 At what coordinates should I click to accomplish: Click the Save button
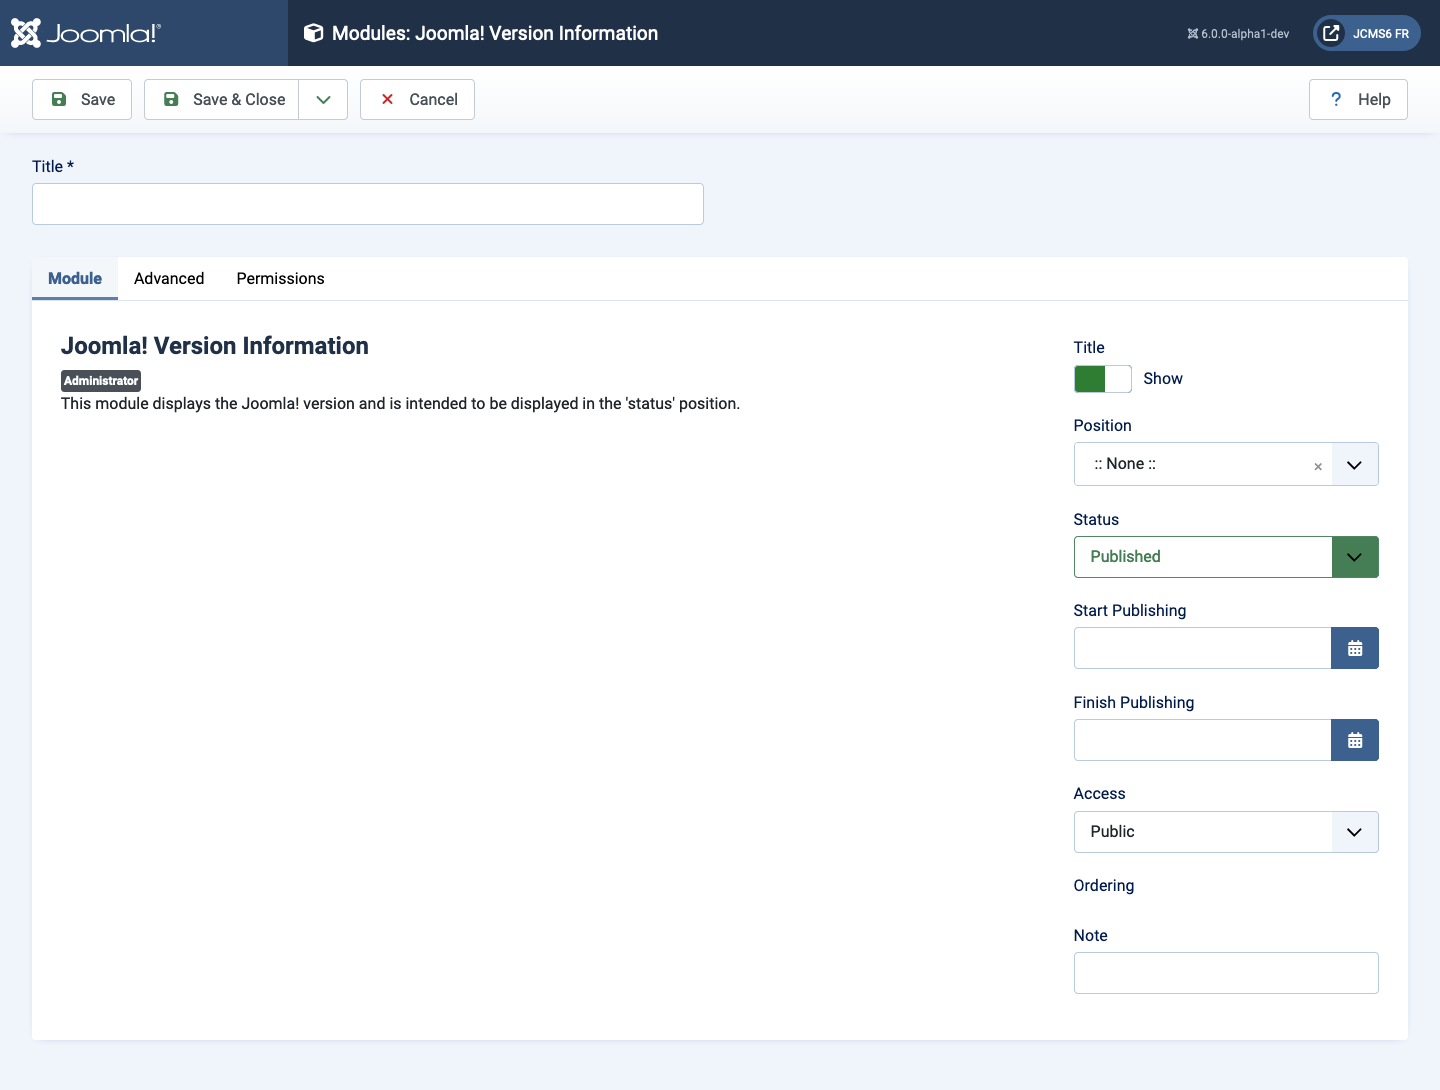pyautogui.click(x=82, y=99)
